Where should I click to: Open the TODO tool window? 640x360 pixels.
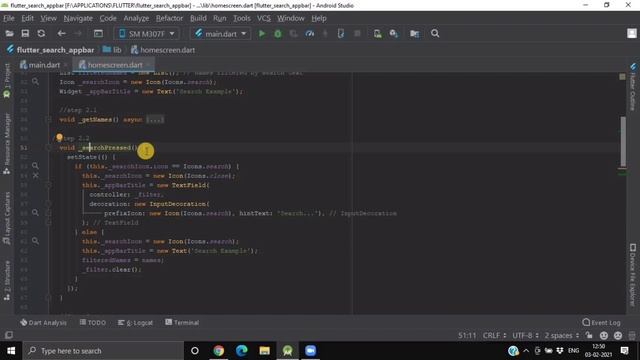[93, 322]
